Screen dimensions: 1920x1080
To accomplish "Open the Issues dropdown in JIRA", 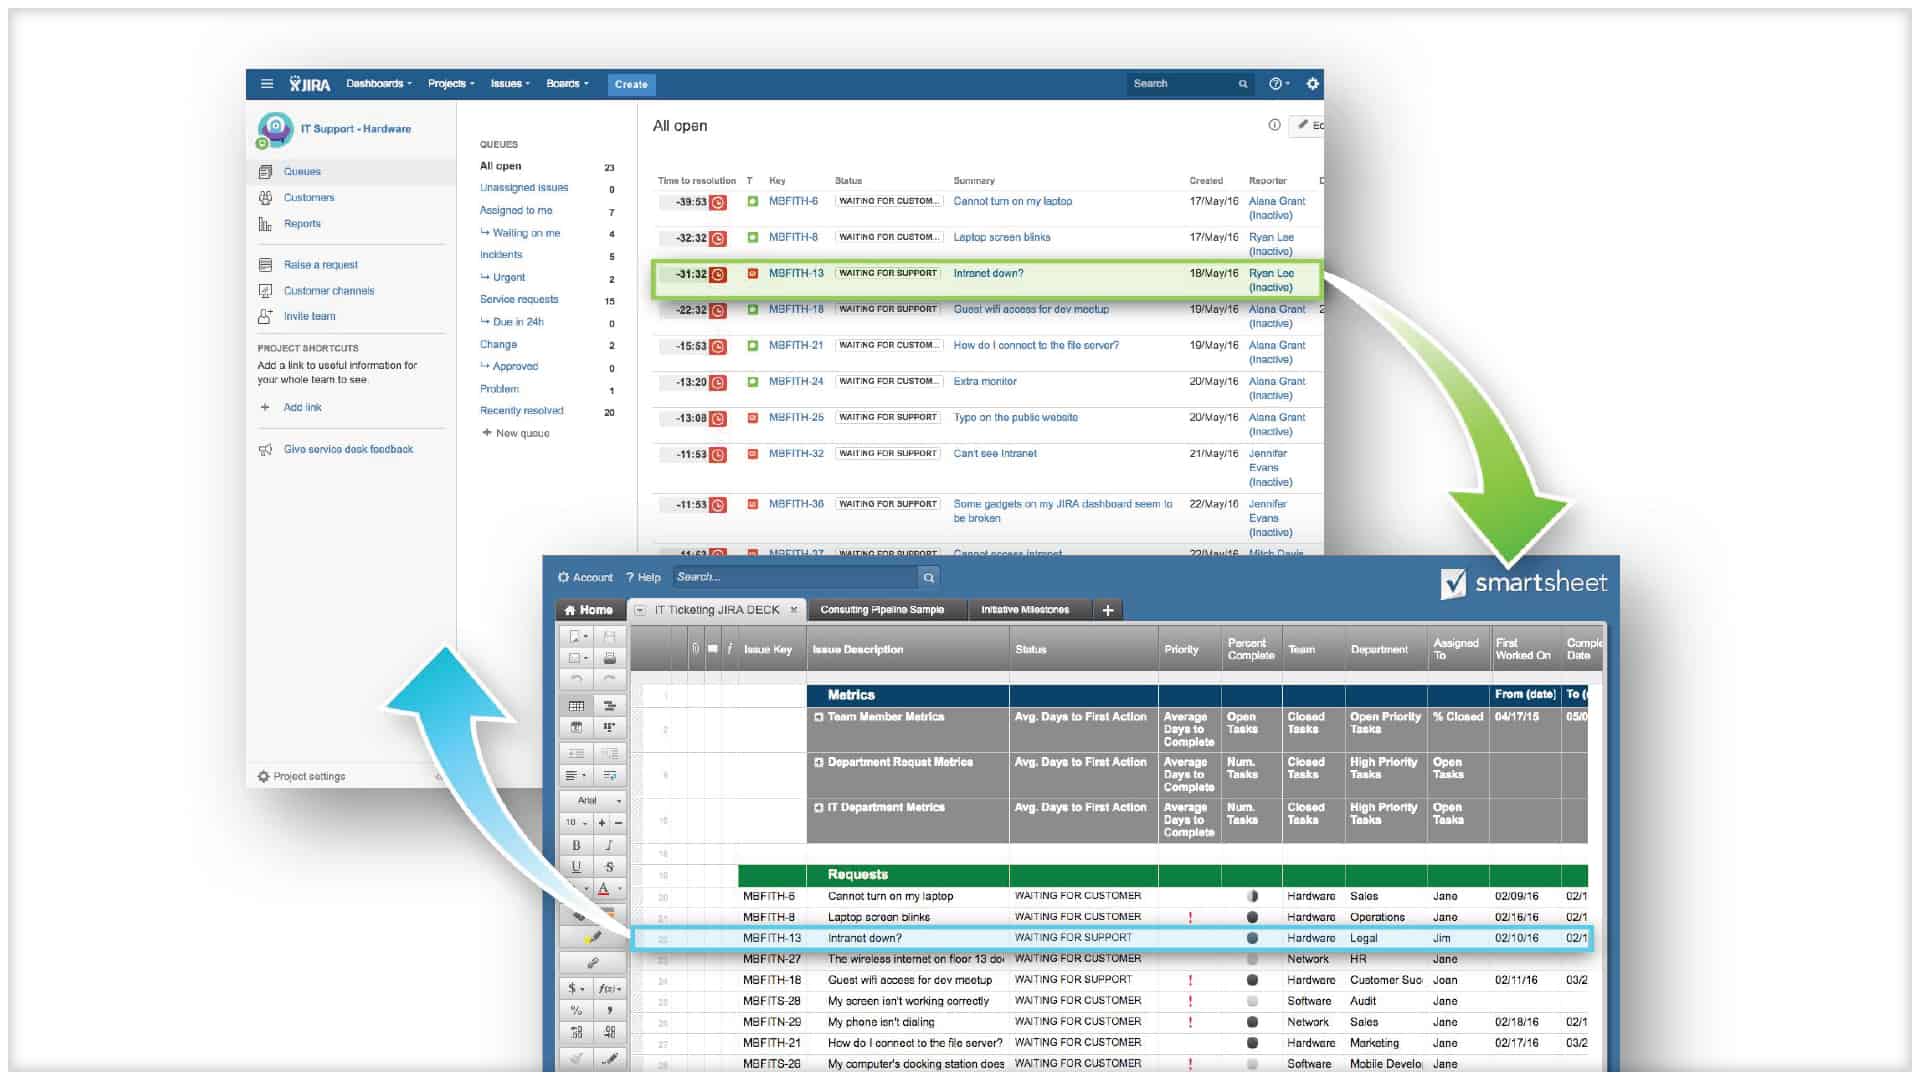I will click(510, 84).
